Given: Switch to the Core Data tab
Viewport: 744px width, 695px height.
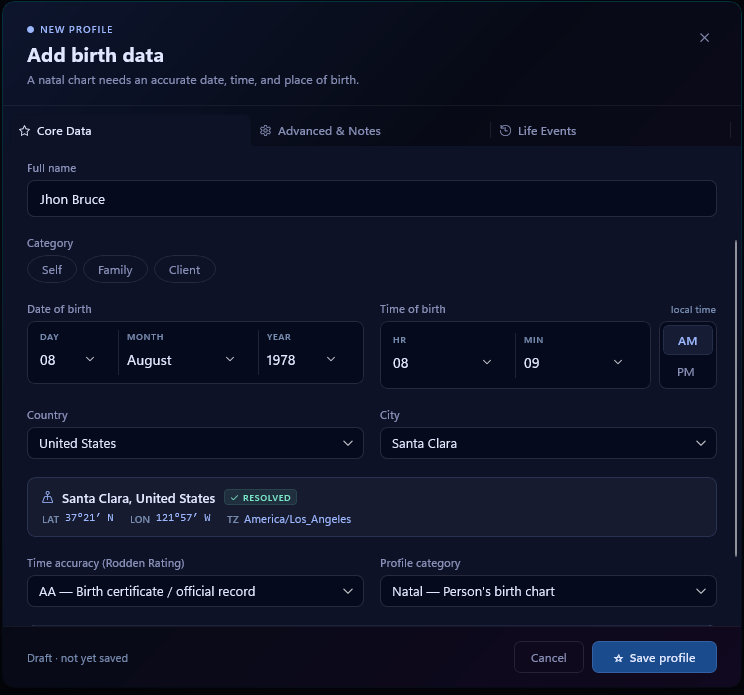Looking at the screenshot, I should tap(127, 130).
